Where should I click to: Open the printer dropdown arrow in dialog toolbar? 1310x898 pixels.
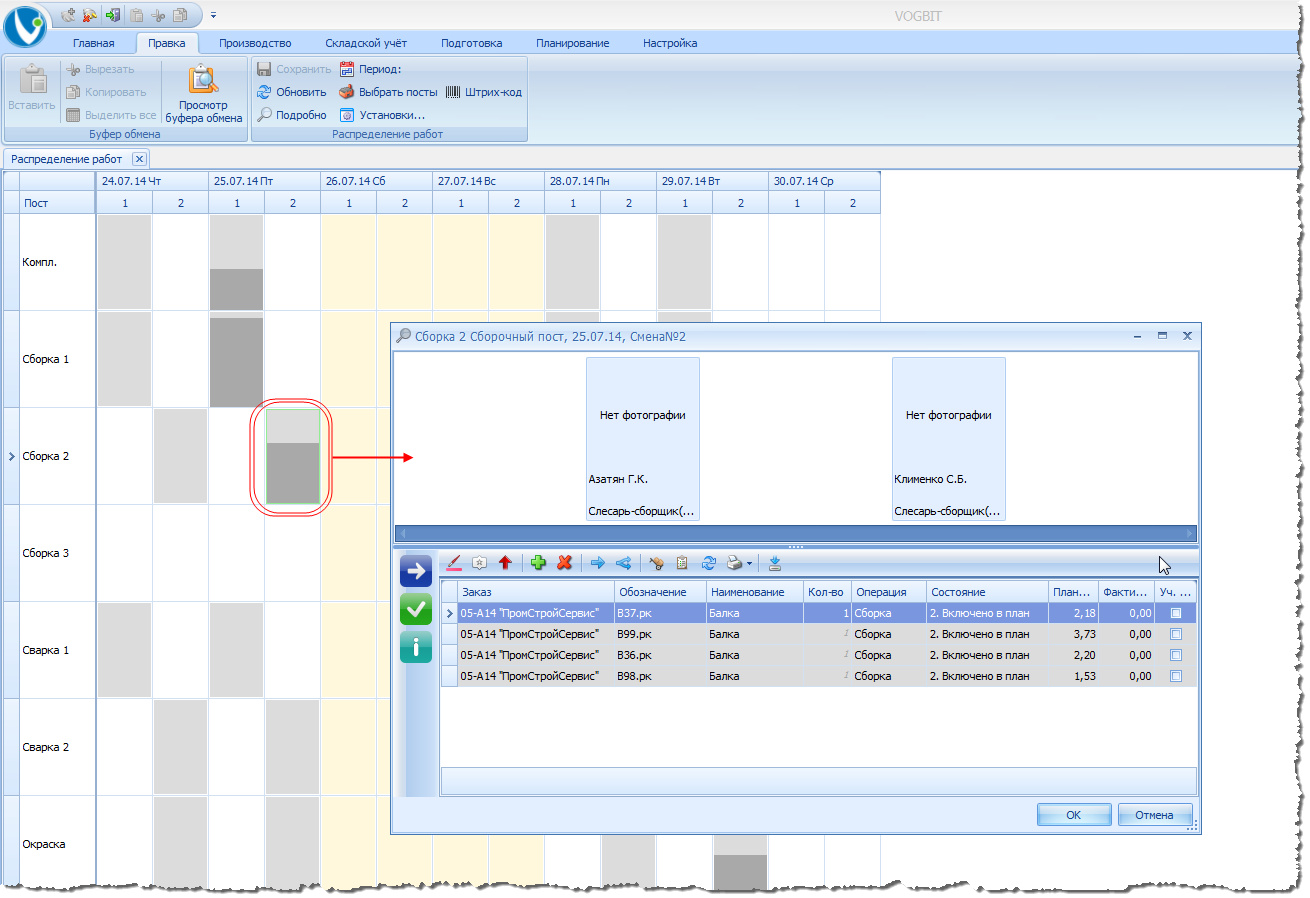point(750,564)
